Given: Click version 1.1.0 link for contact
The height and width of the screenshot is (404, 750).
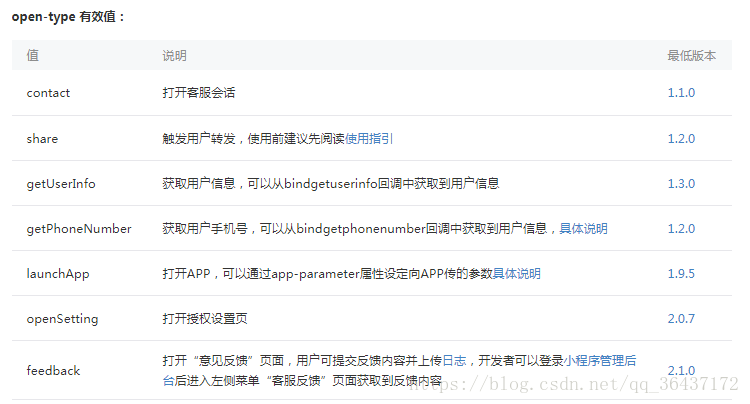Looking at the screenshot, I should 681,93.
